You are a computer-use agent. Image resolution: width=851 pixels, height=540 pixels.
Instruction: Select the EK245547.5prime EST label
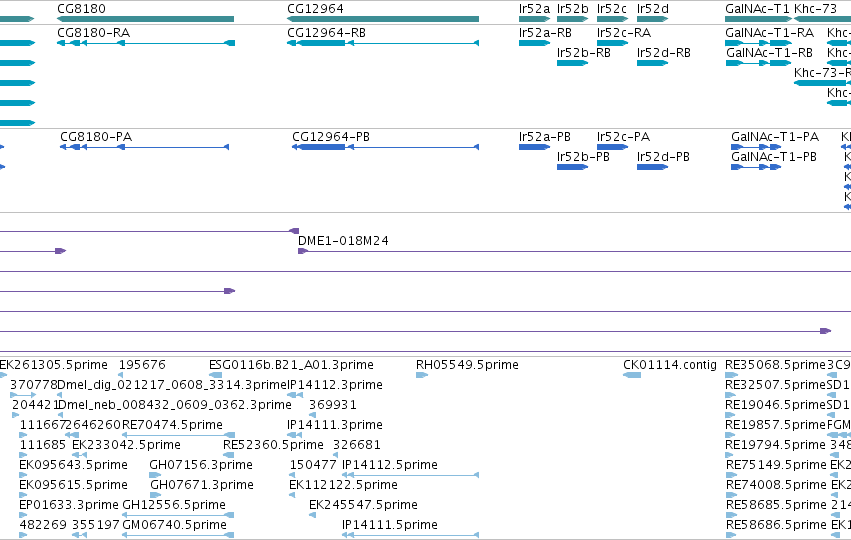pyautogui.click(x=363, y=505)
